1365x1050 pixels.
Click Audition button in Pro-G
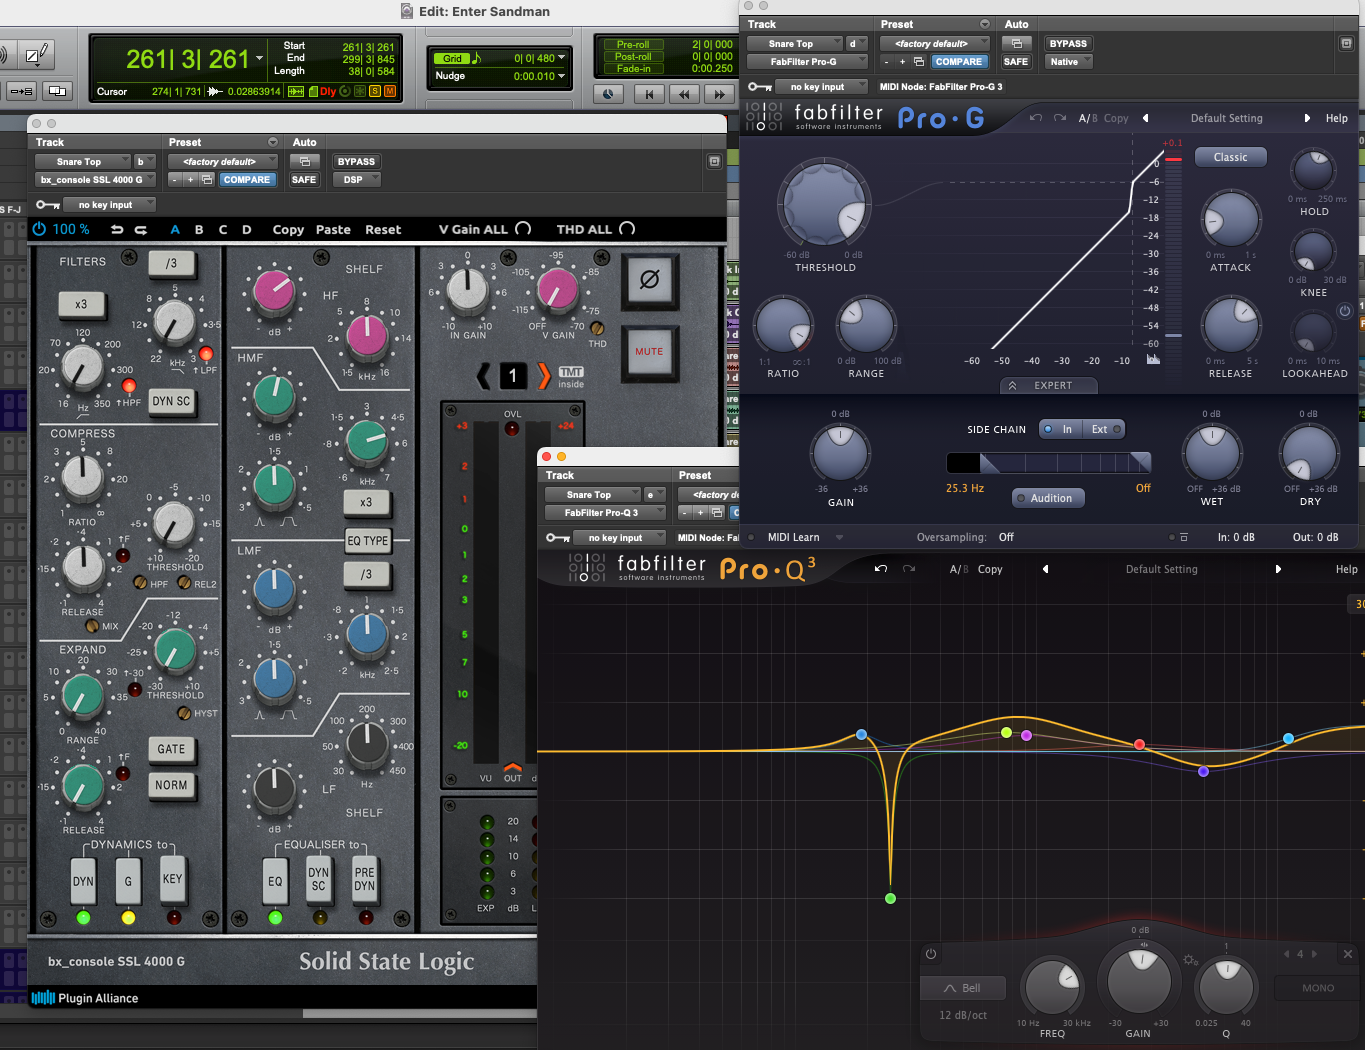[x=1048, y=498]
